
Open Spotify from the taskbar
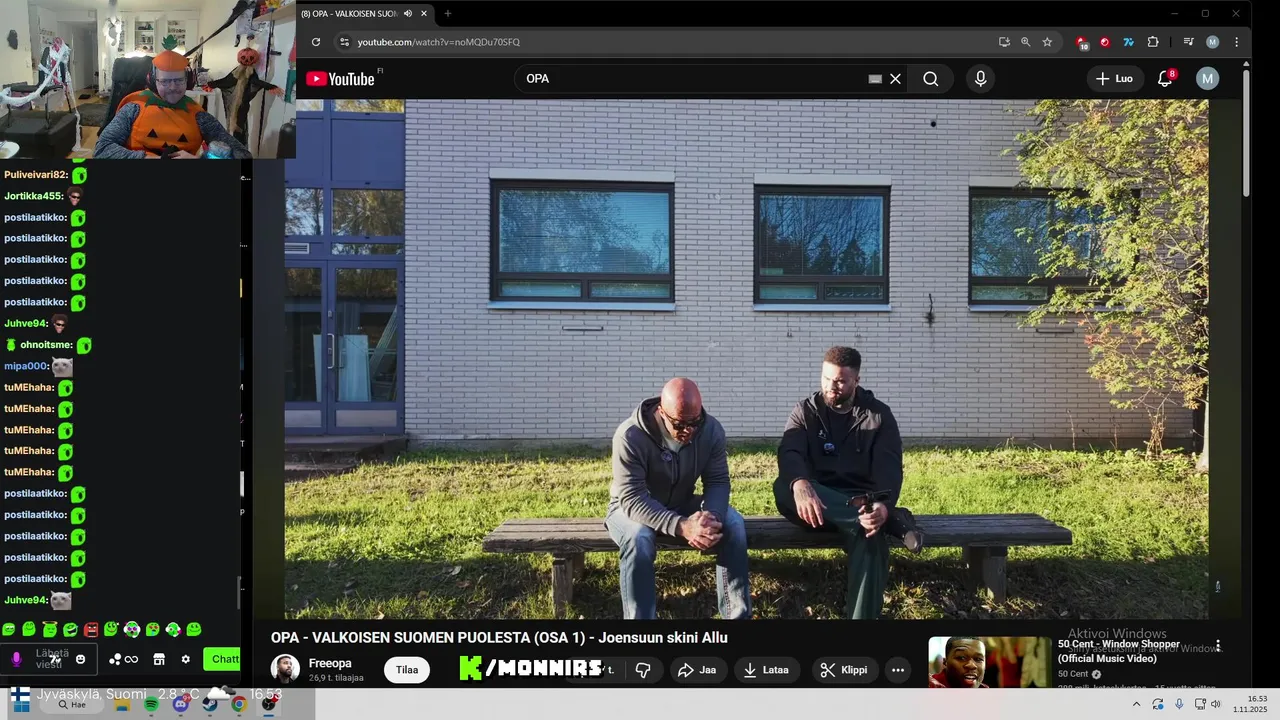click(151, 704)
